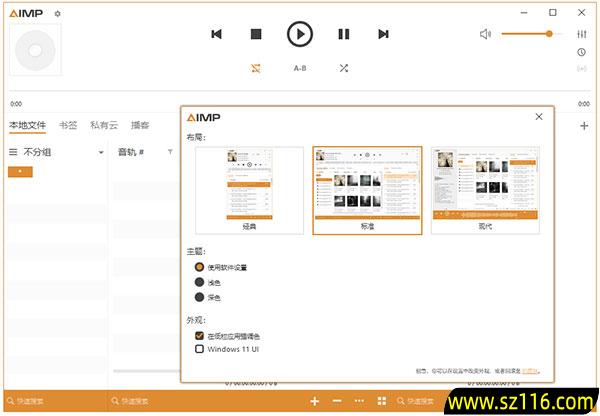The width and height of the screenshot is (600, 416).
Task: Adjust the volume slider
Action: coord(527,34)
